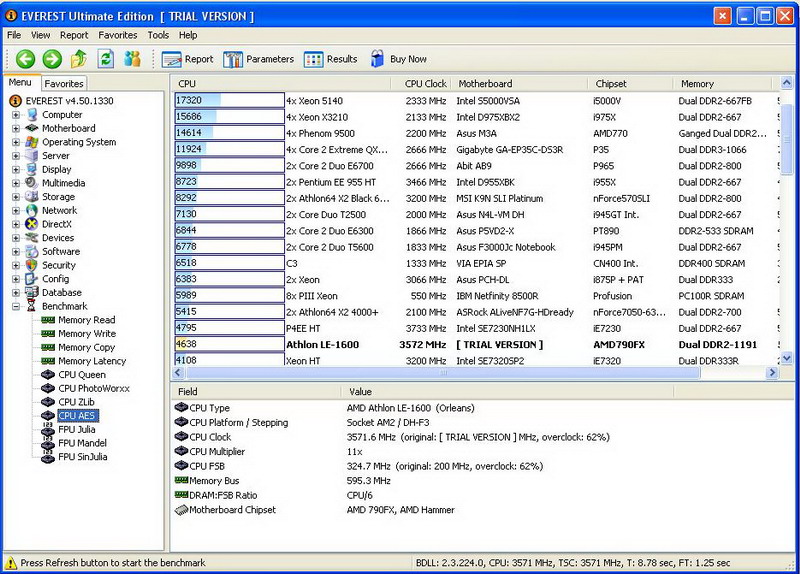The height and width of the screenshot is (574, 800).
Task: Open benchmark Parameters from the toolbar
Action: [259, 59]
